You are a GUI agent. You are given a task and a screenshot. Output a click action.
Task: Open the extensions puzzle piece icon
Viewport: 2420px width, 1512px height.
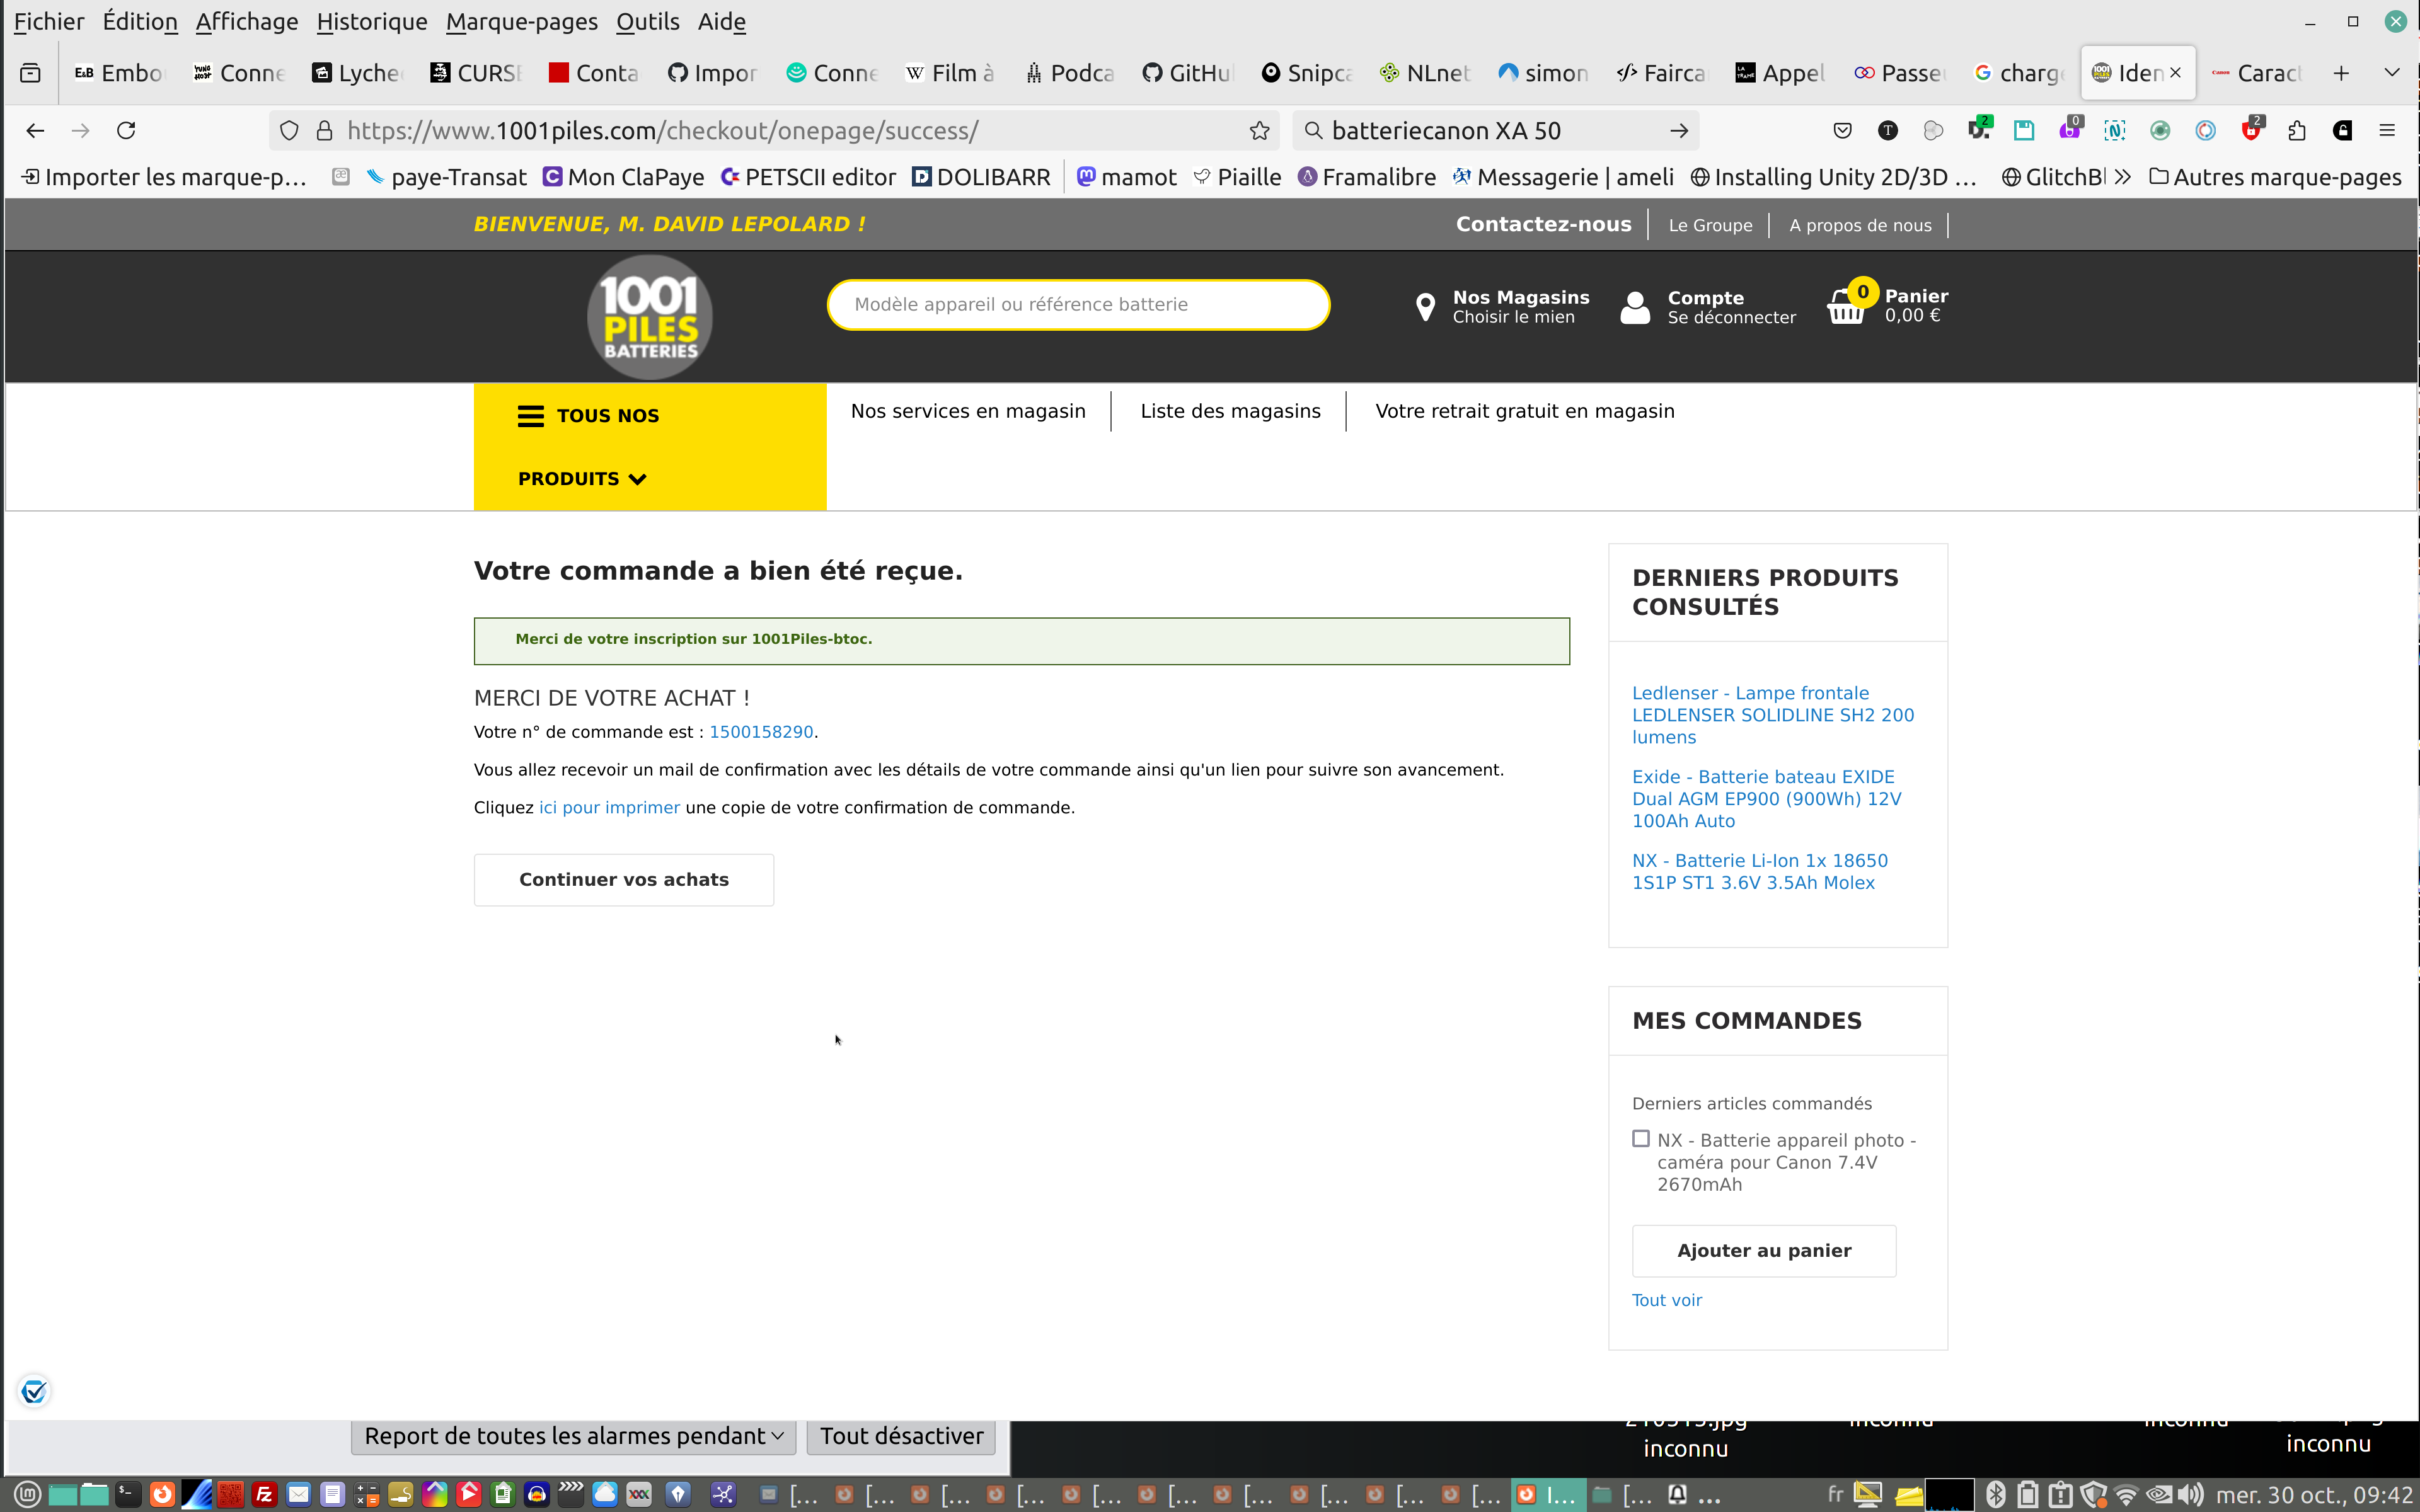2297,131
